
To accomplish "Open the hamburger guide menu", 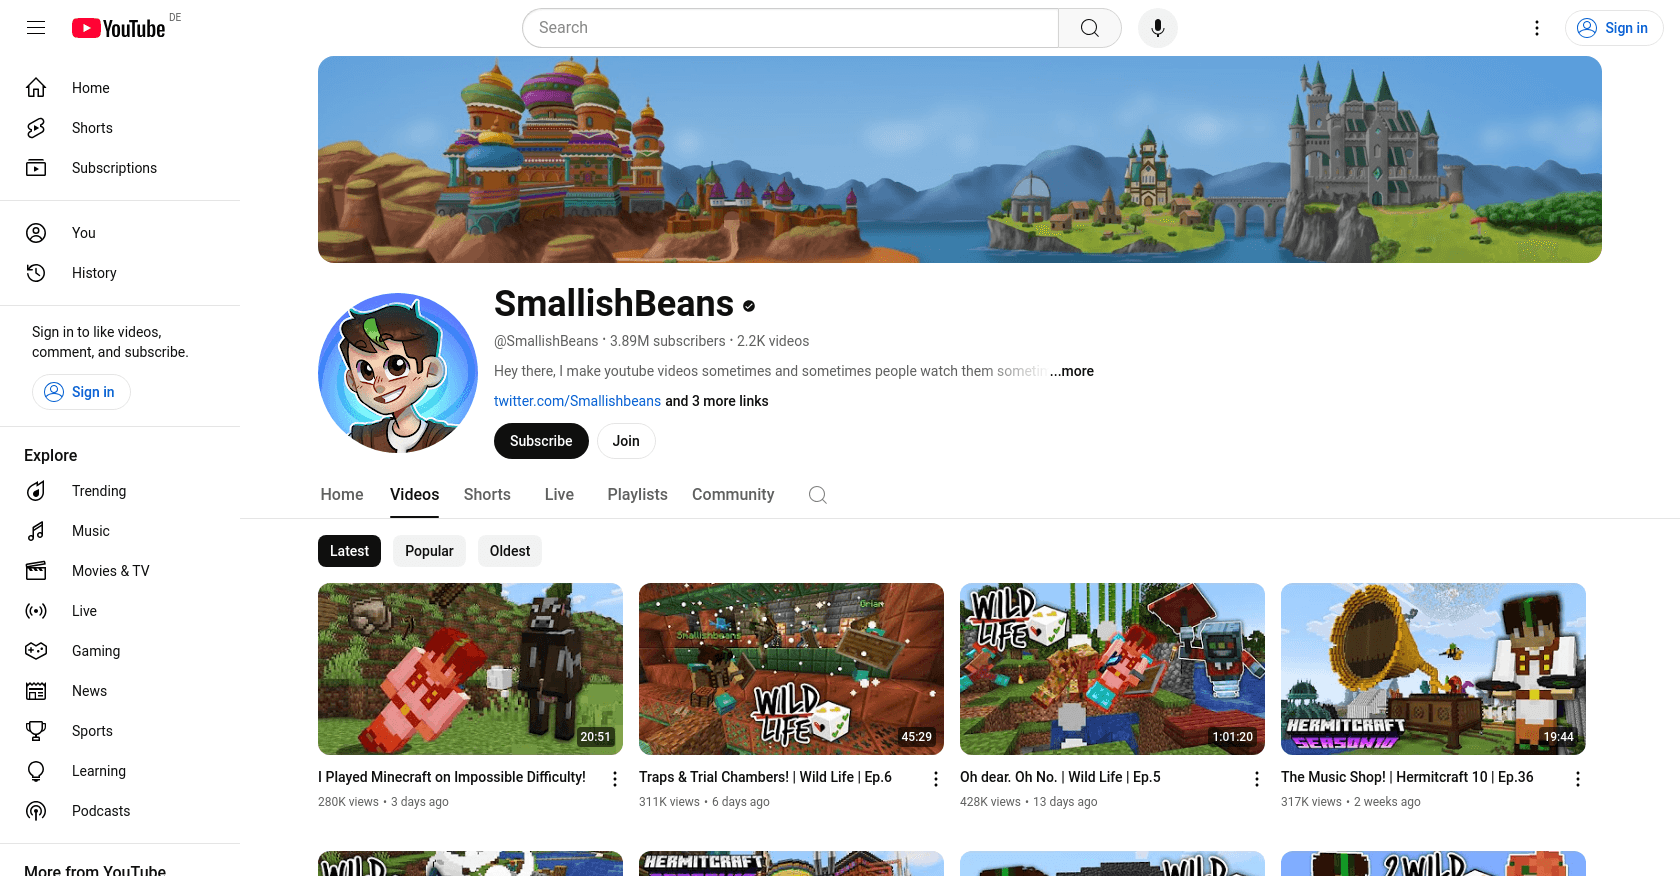I will 36,28.
